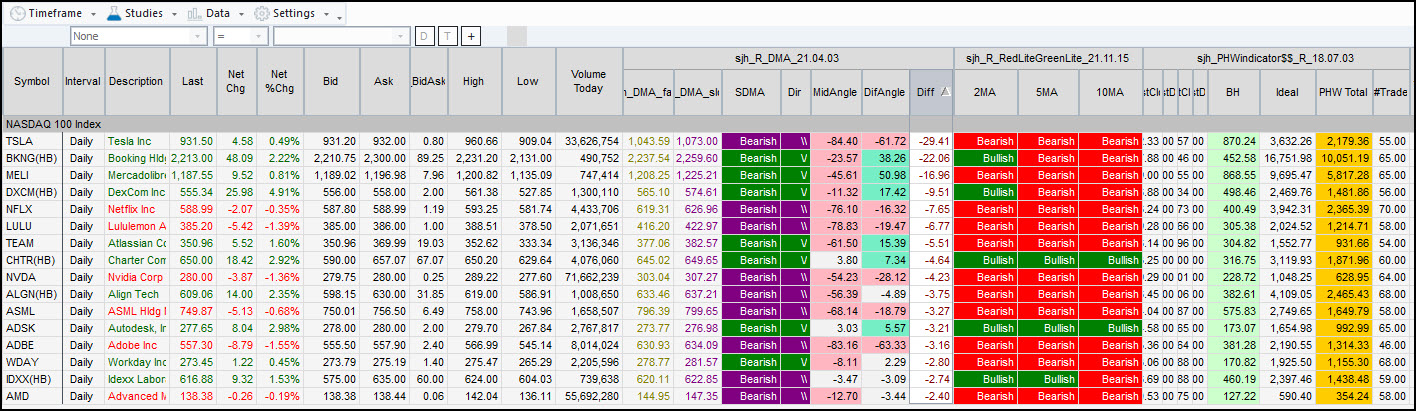1416x411 pixels.
Task: Click the Description column header
Action: pos(137,81)
